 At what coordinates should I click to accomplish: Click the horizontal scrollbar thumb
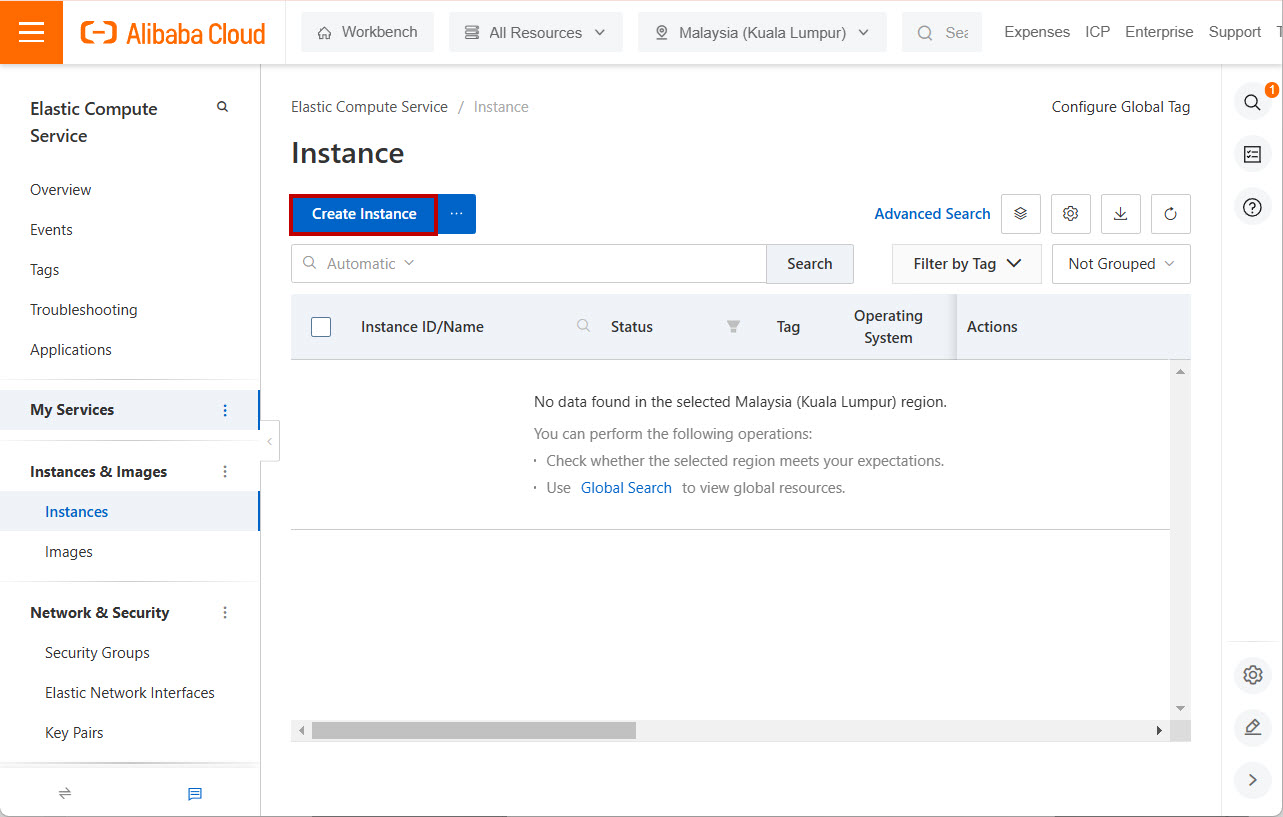pyautogui.click(x=473, y=731)
